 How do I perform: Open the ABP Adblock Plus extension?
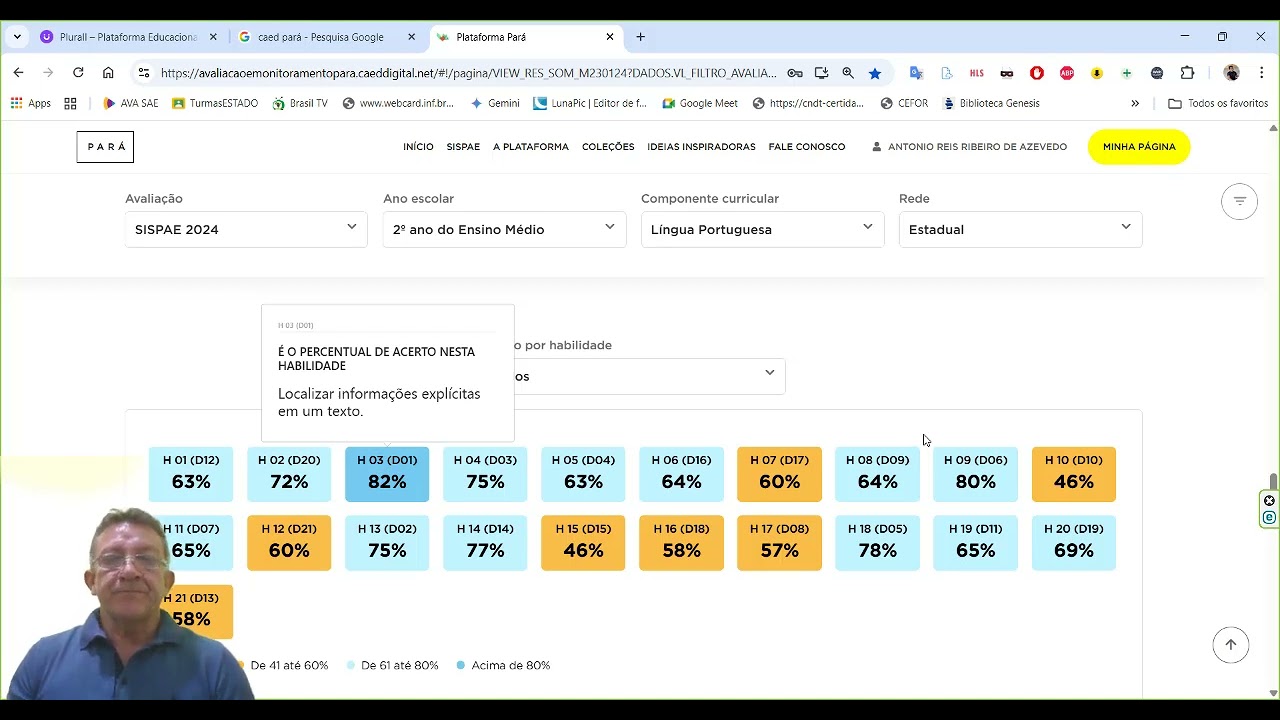1067,73
